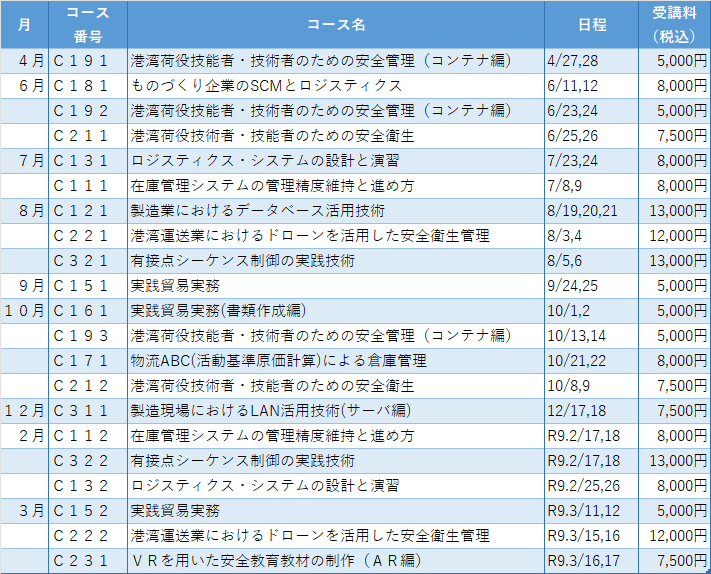Image resolution: width=711 pixels, height=574 pixels.
Task: Select the date cell R9.2/25,26
Action: pyautogui.click(x=586, y=485)
